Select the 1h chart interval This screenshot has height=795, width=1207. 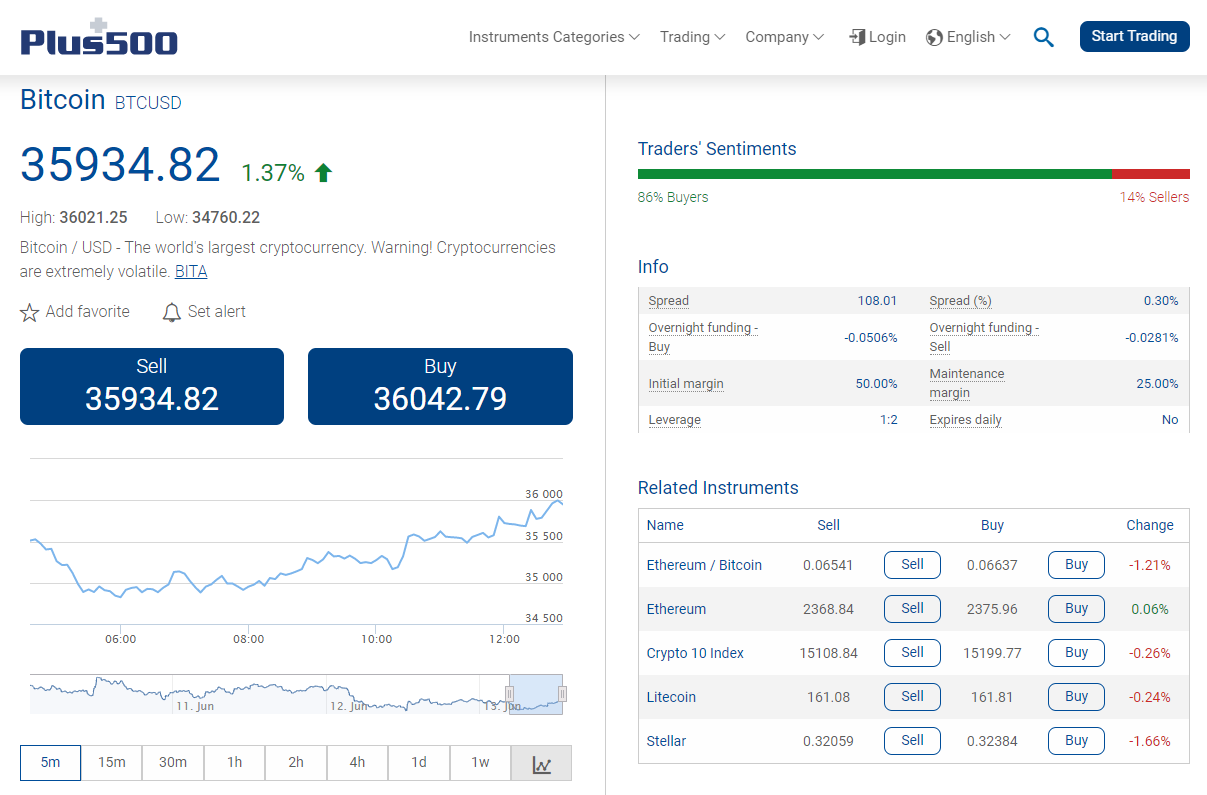click(235, 763)
